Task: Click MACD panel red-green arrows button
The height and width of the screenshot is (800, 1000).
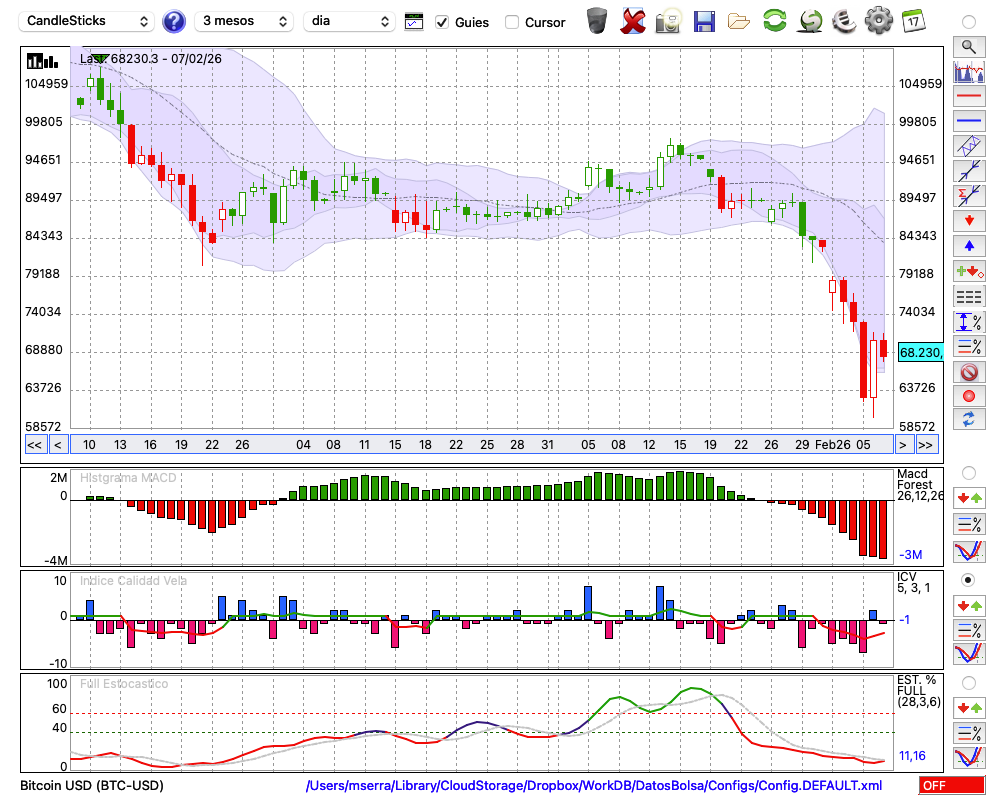Action: click(969, 498)
